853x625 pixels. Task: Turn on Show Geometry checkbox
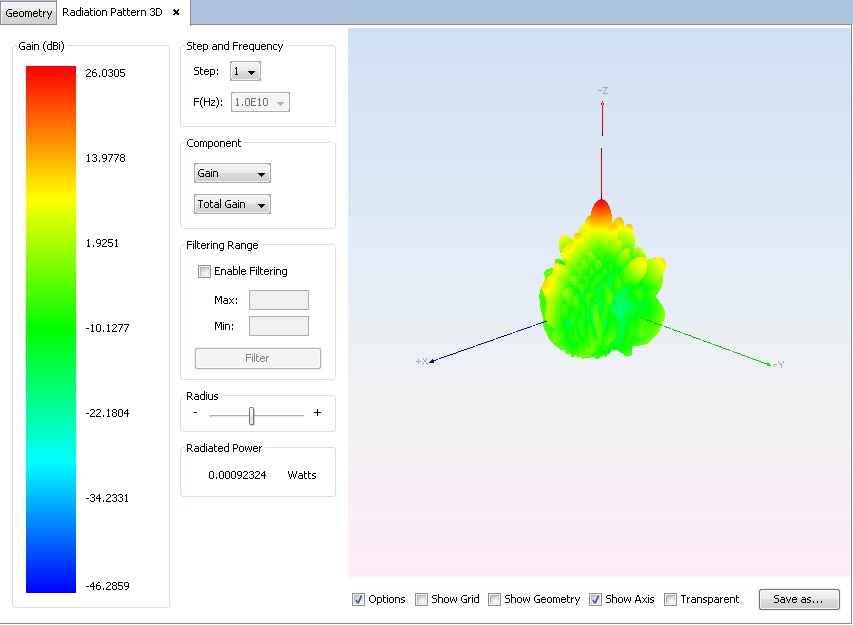495,599
